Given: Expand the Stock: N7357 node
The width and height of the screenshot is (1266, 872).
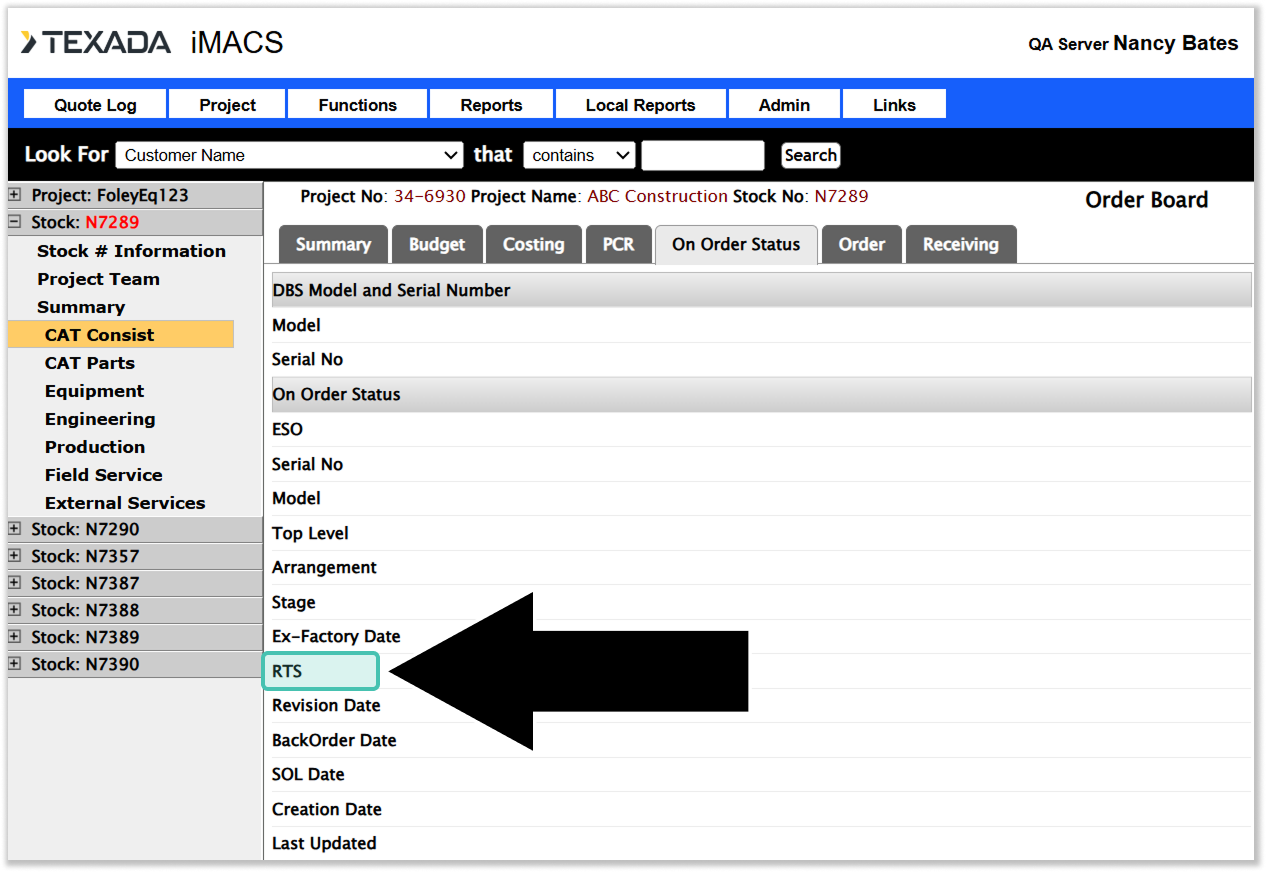Looking at the screenshot, I should coord(15,556).
